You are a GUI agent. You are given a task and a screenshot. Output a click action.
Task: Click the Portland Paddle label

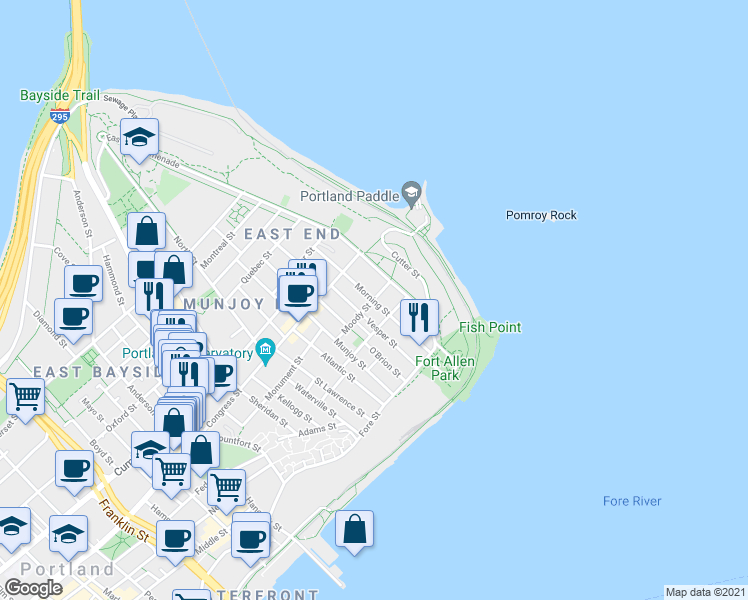click(349, 196)
